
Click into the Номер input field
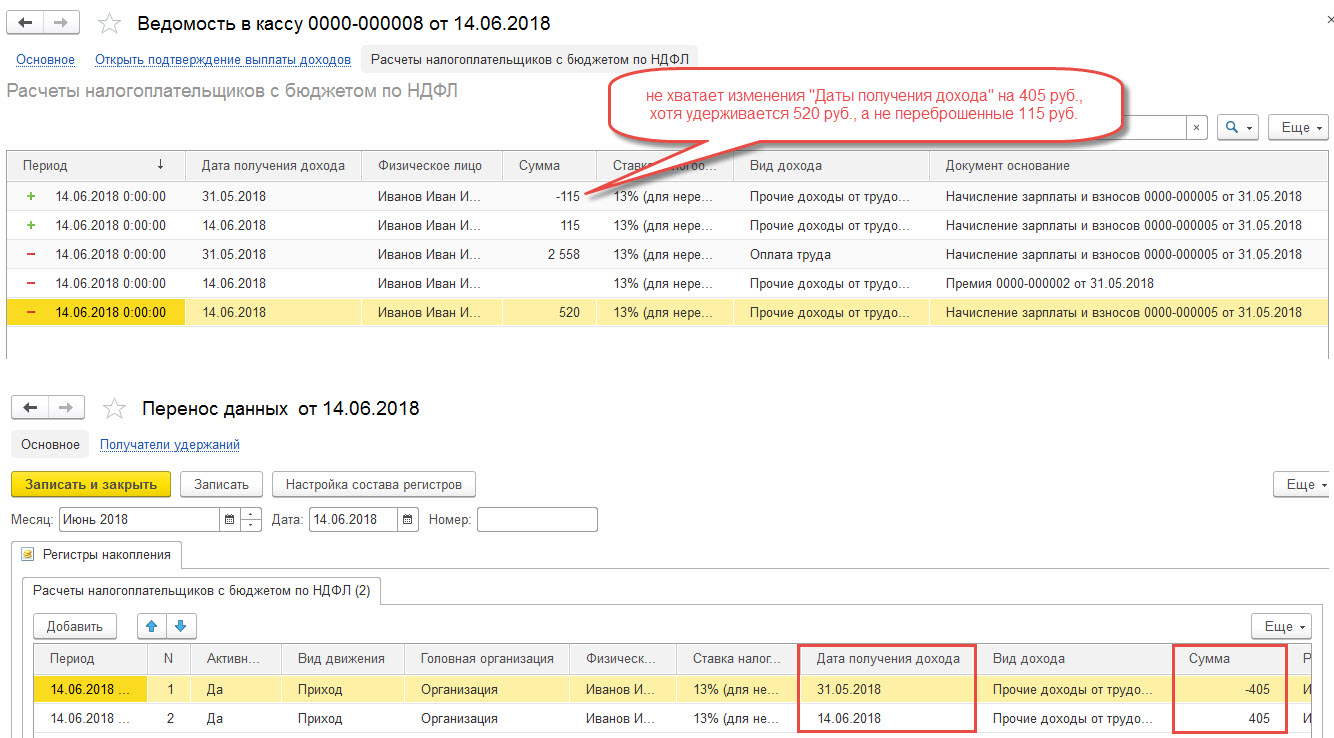coord(537,519)
